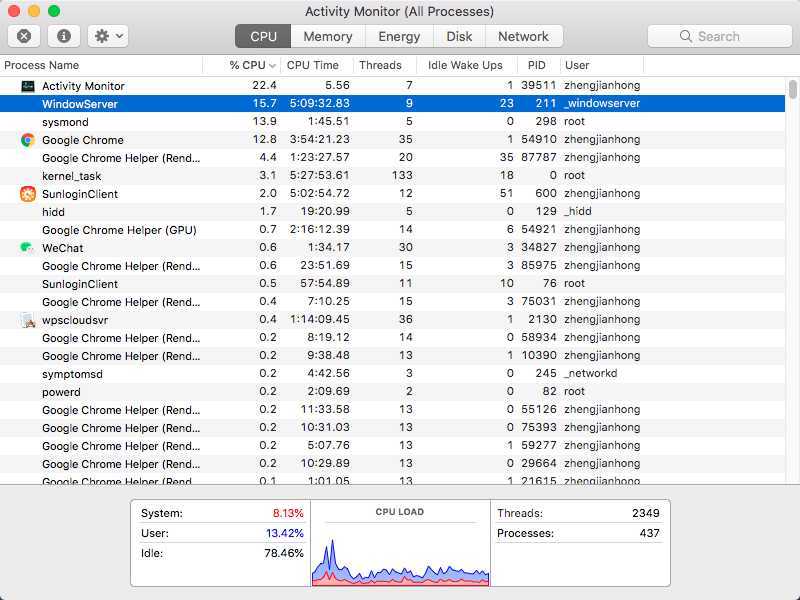
Task: Select Google Chrome Helper (GPU) row
Action: point(392,230)
